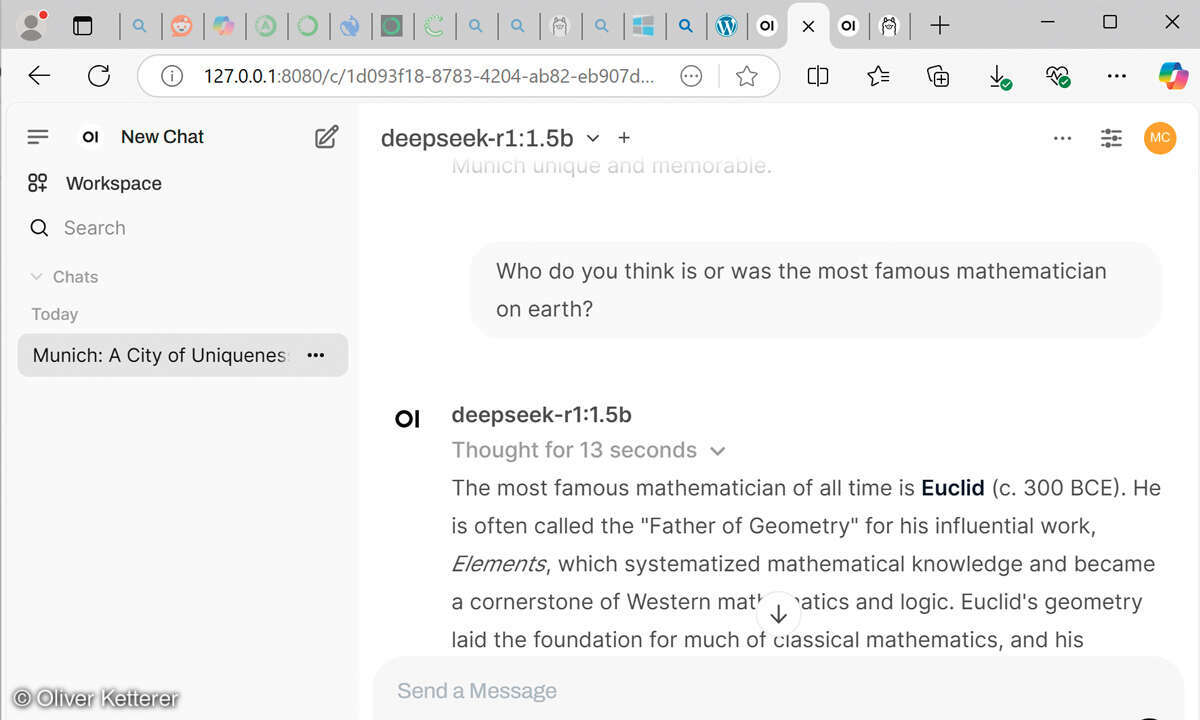Image resolution: width=1200 pixels, height=720 pixels.
Task: Switch to the WordPress tab
Action: point(727,26)
